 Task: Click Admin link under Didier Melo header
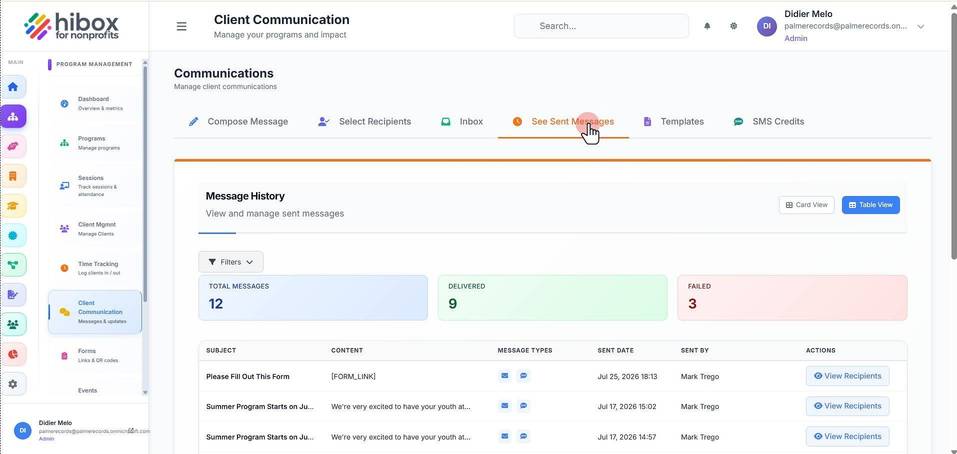(x=795, y=38)
